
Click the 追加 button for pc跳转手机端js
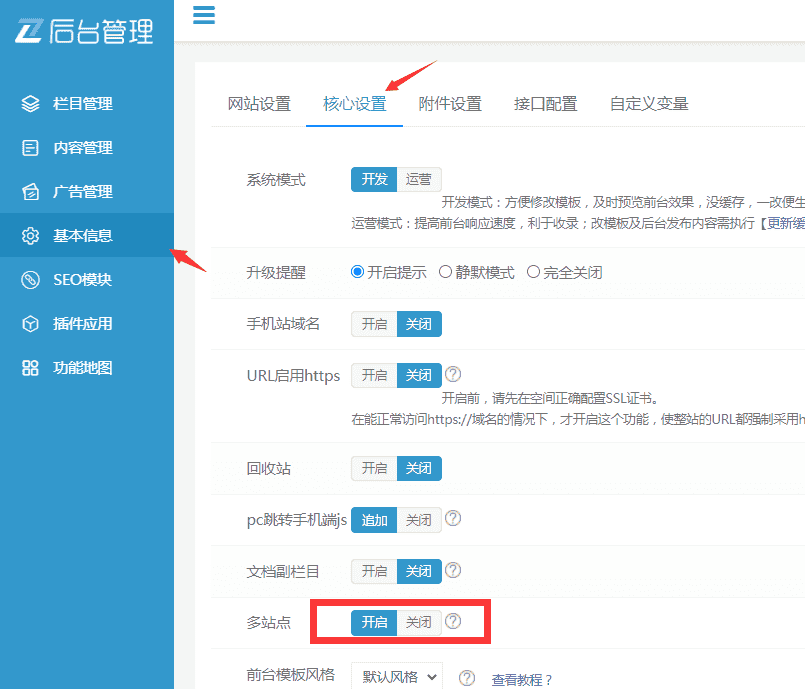tap(373, 519)
